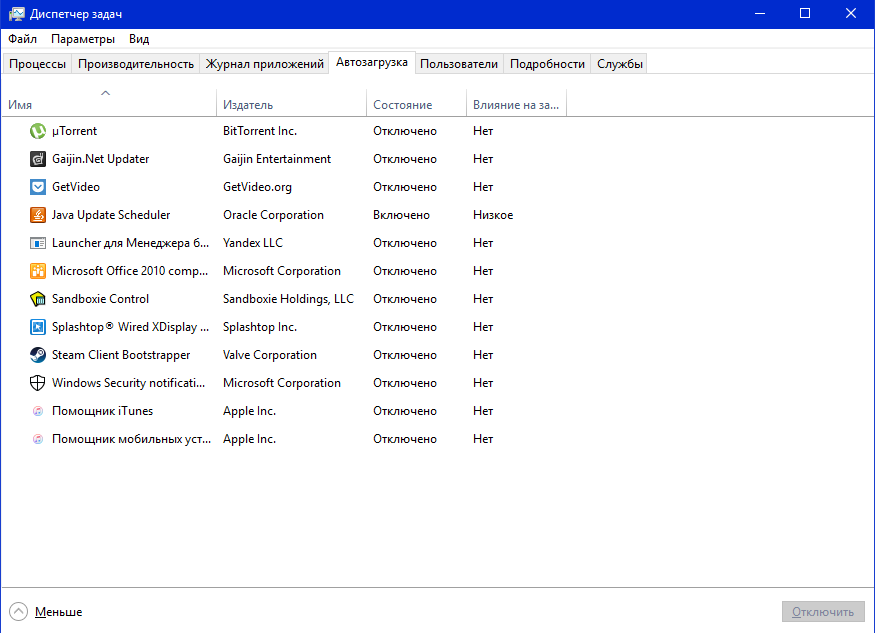Minimize the Диспетчер задач window
The image size is (875, 633).
[x=759, y=13]
